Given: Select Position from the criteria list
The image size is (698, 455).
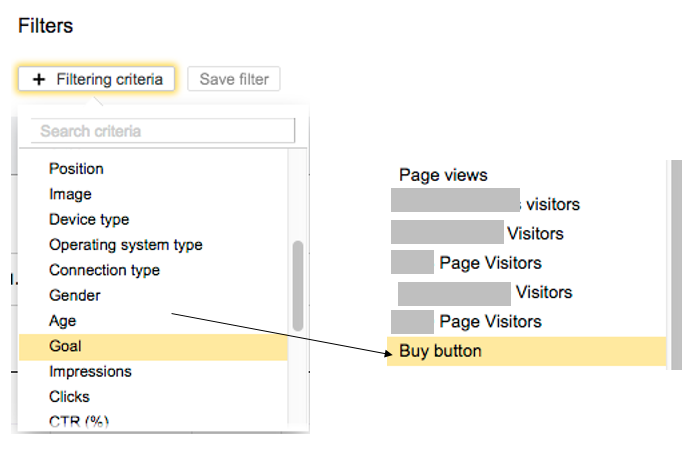Looking at the screenshot, I should click(76, 169).
